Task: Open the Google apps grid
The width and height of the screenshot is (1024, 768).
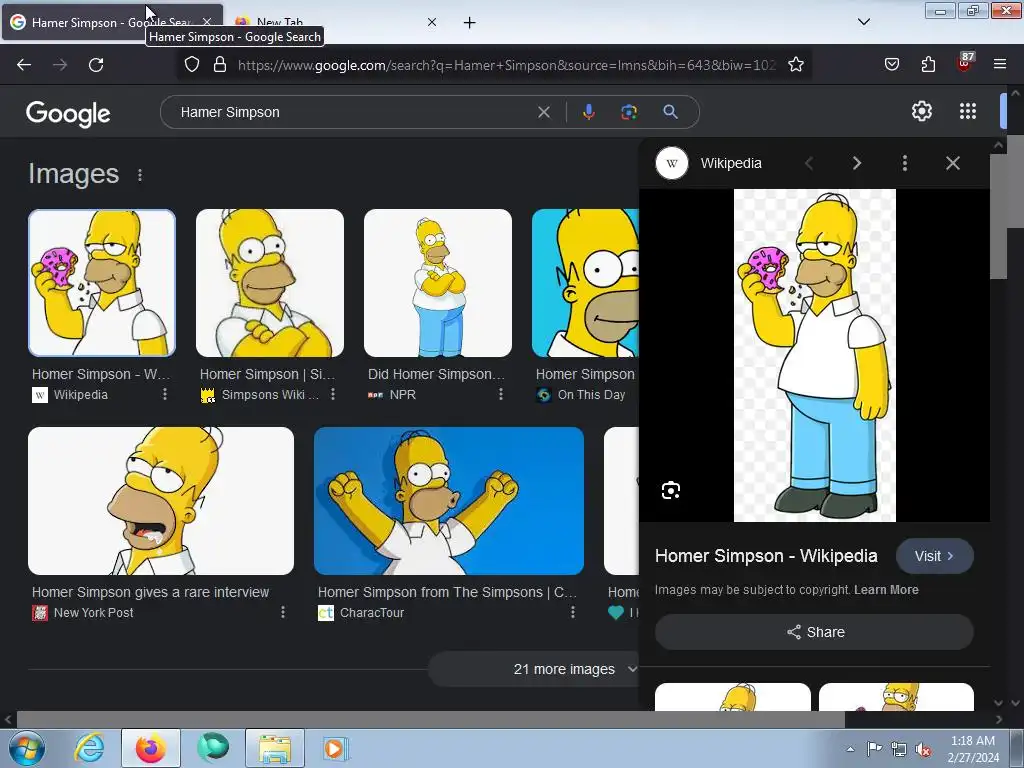Action: point(968,112)
